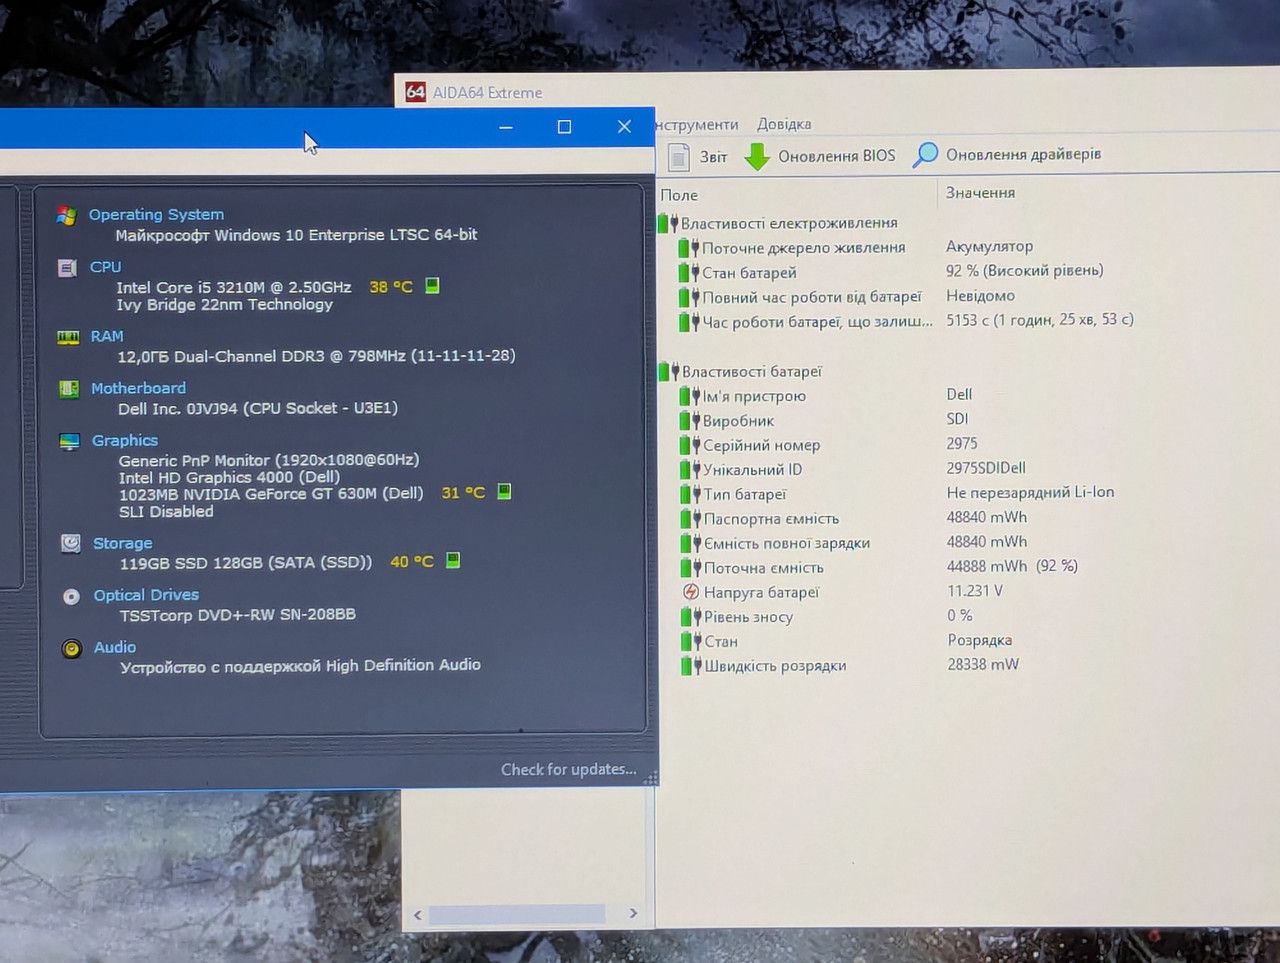
Task: Open the Інструменти menu
Action: pos(697,125)
